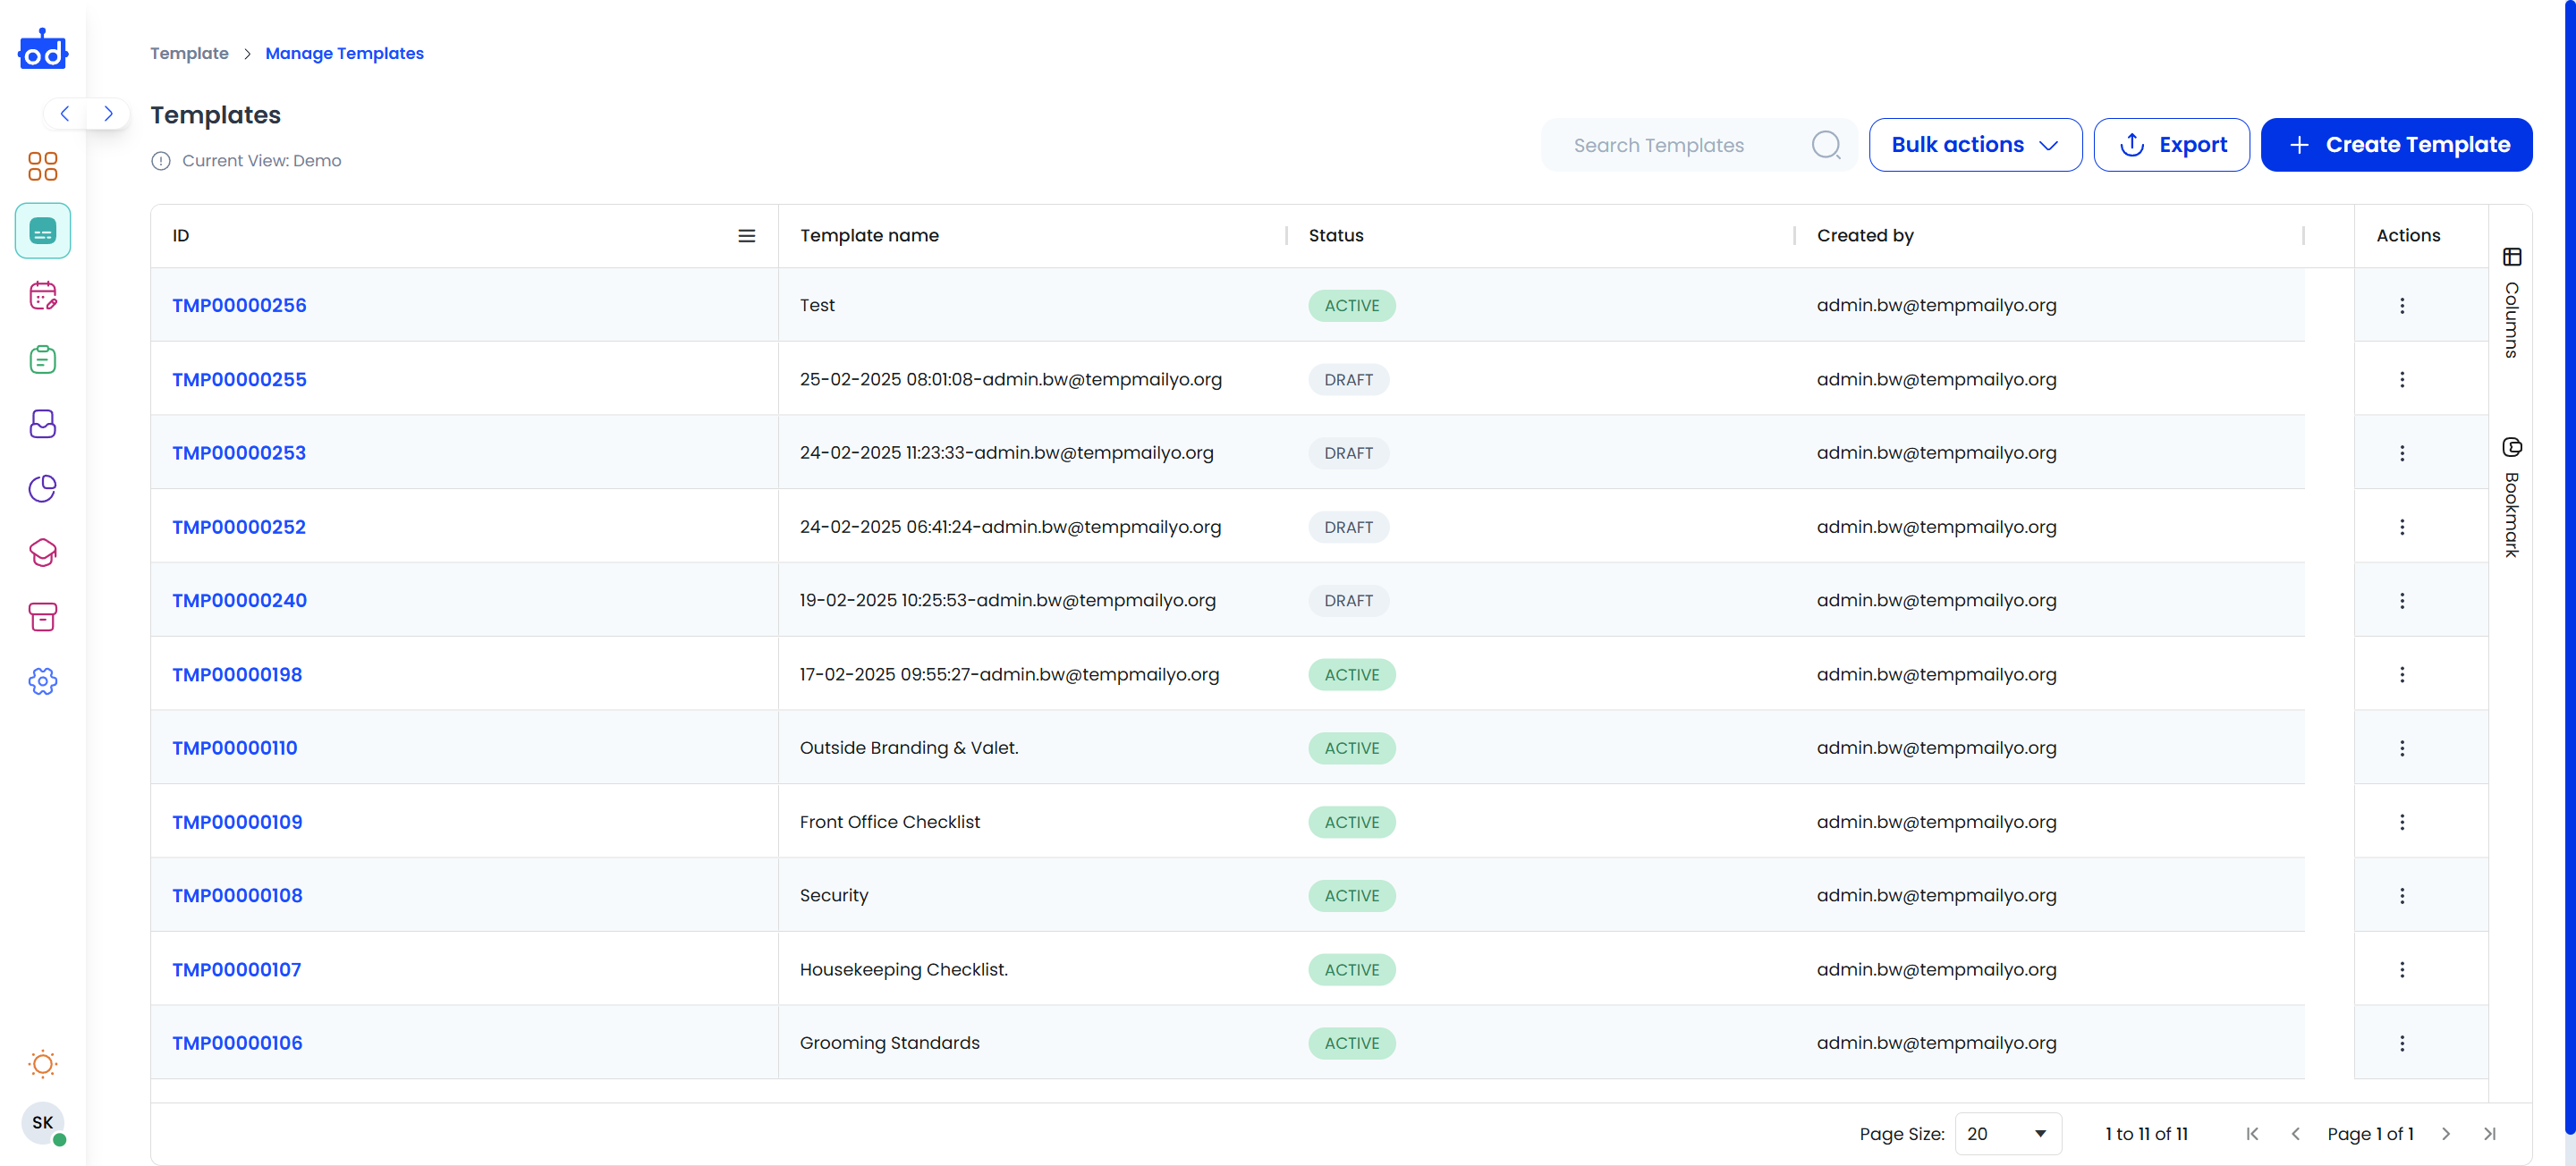The height and width of the screenshot is (1166, 2576).
Task: Open the Bookmark side panel
Action: pyautogui.click(x=2511, y=498)
